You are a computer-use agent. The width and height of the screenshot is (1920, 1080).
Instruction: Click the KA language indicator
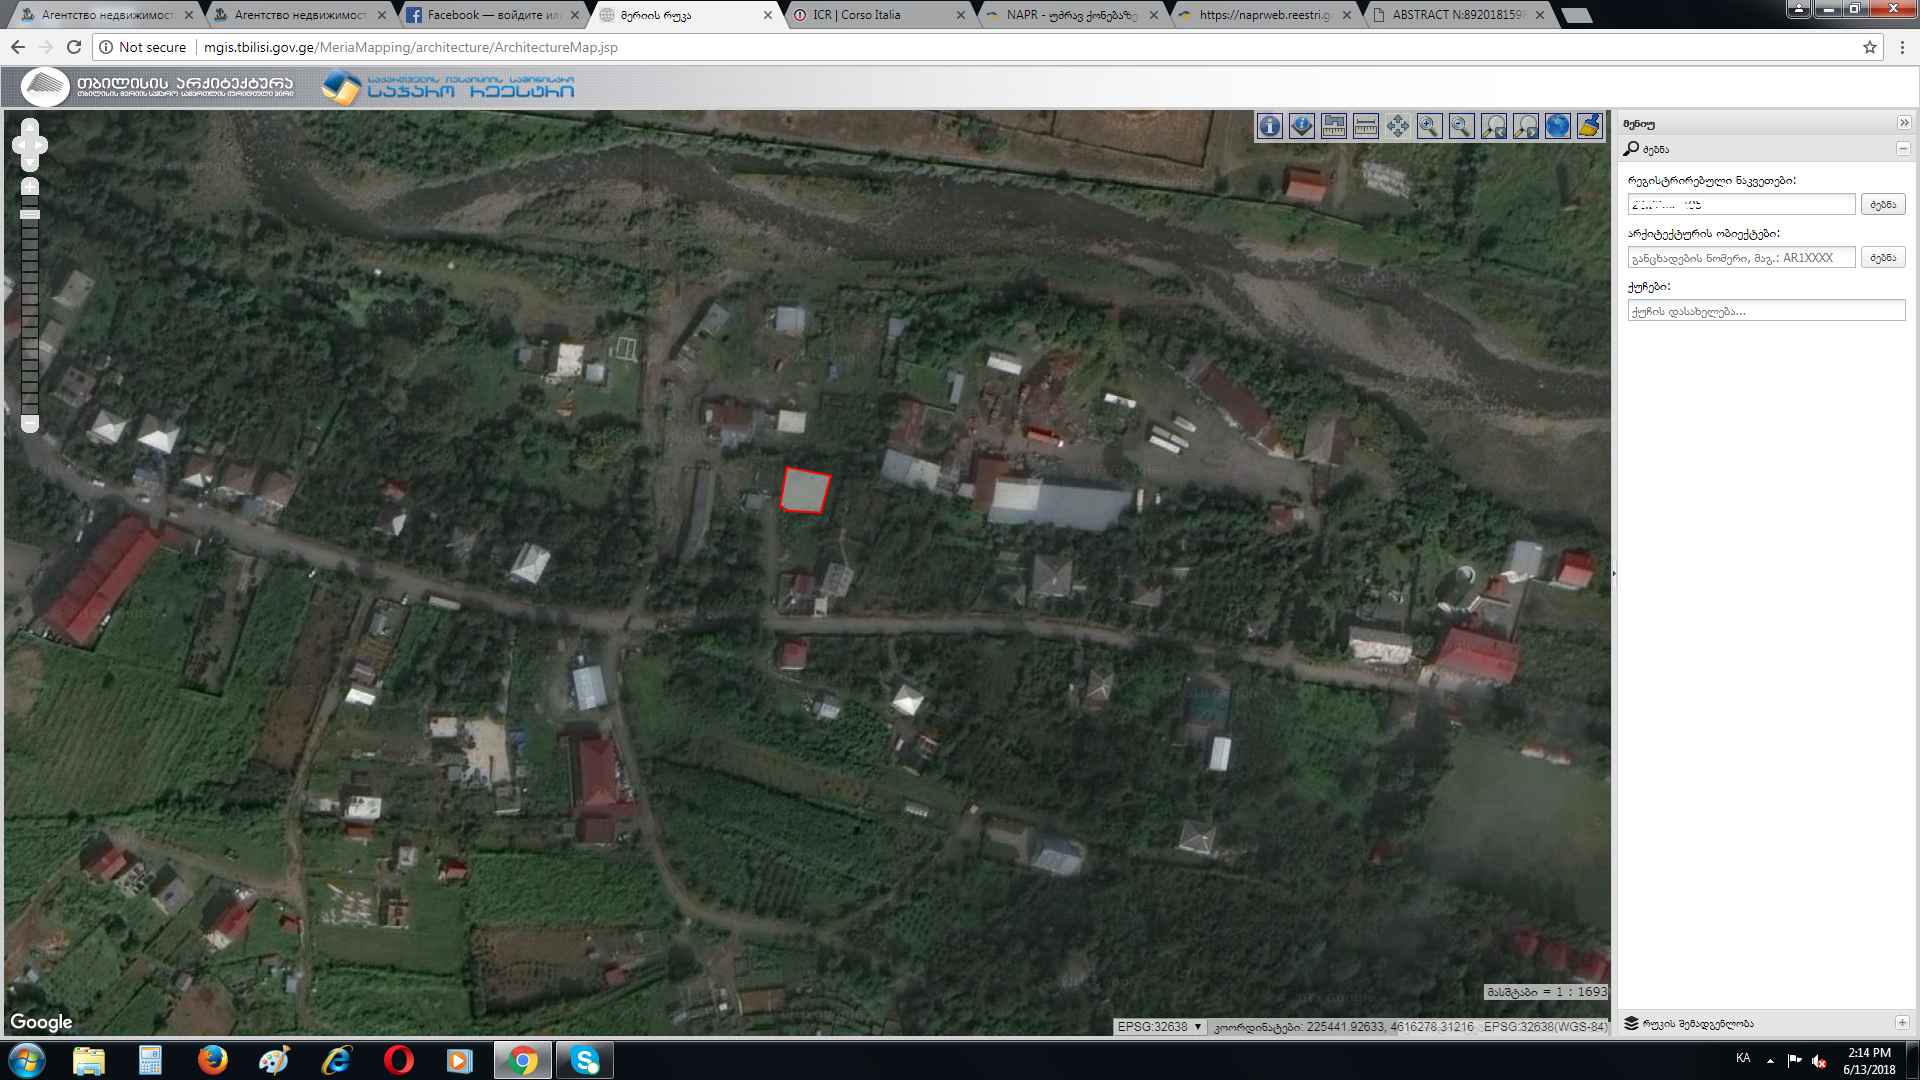click(1743, 1058)
